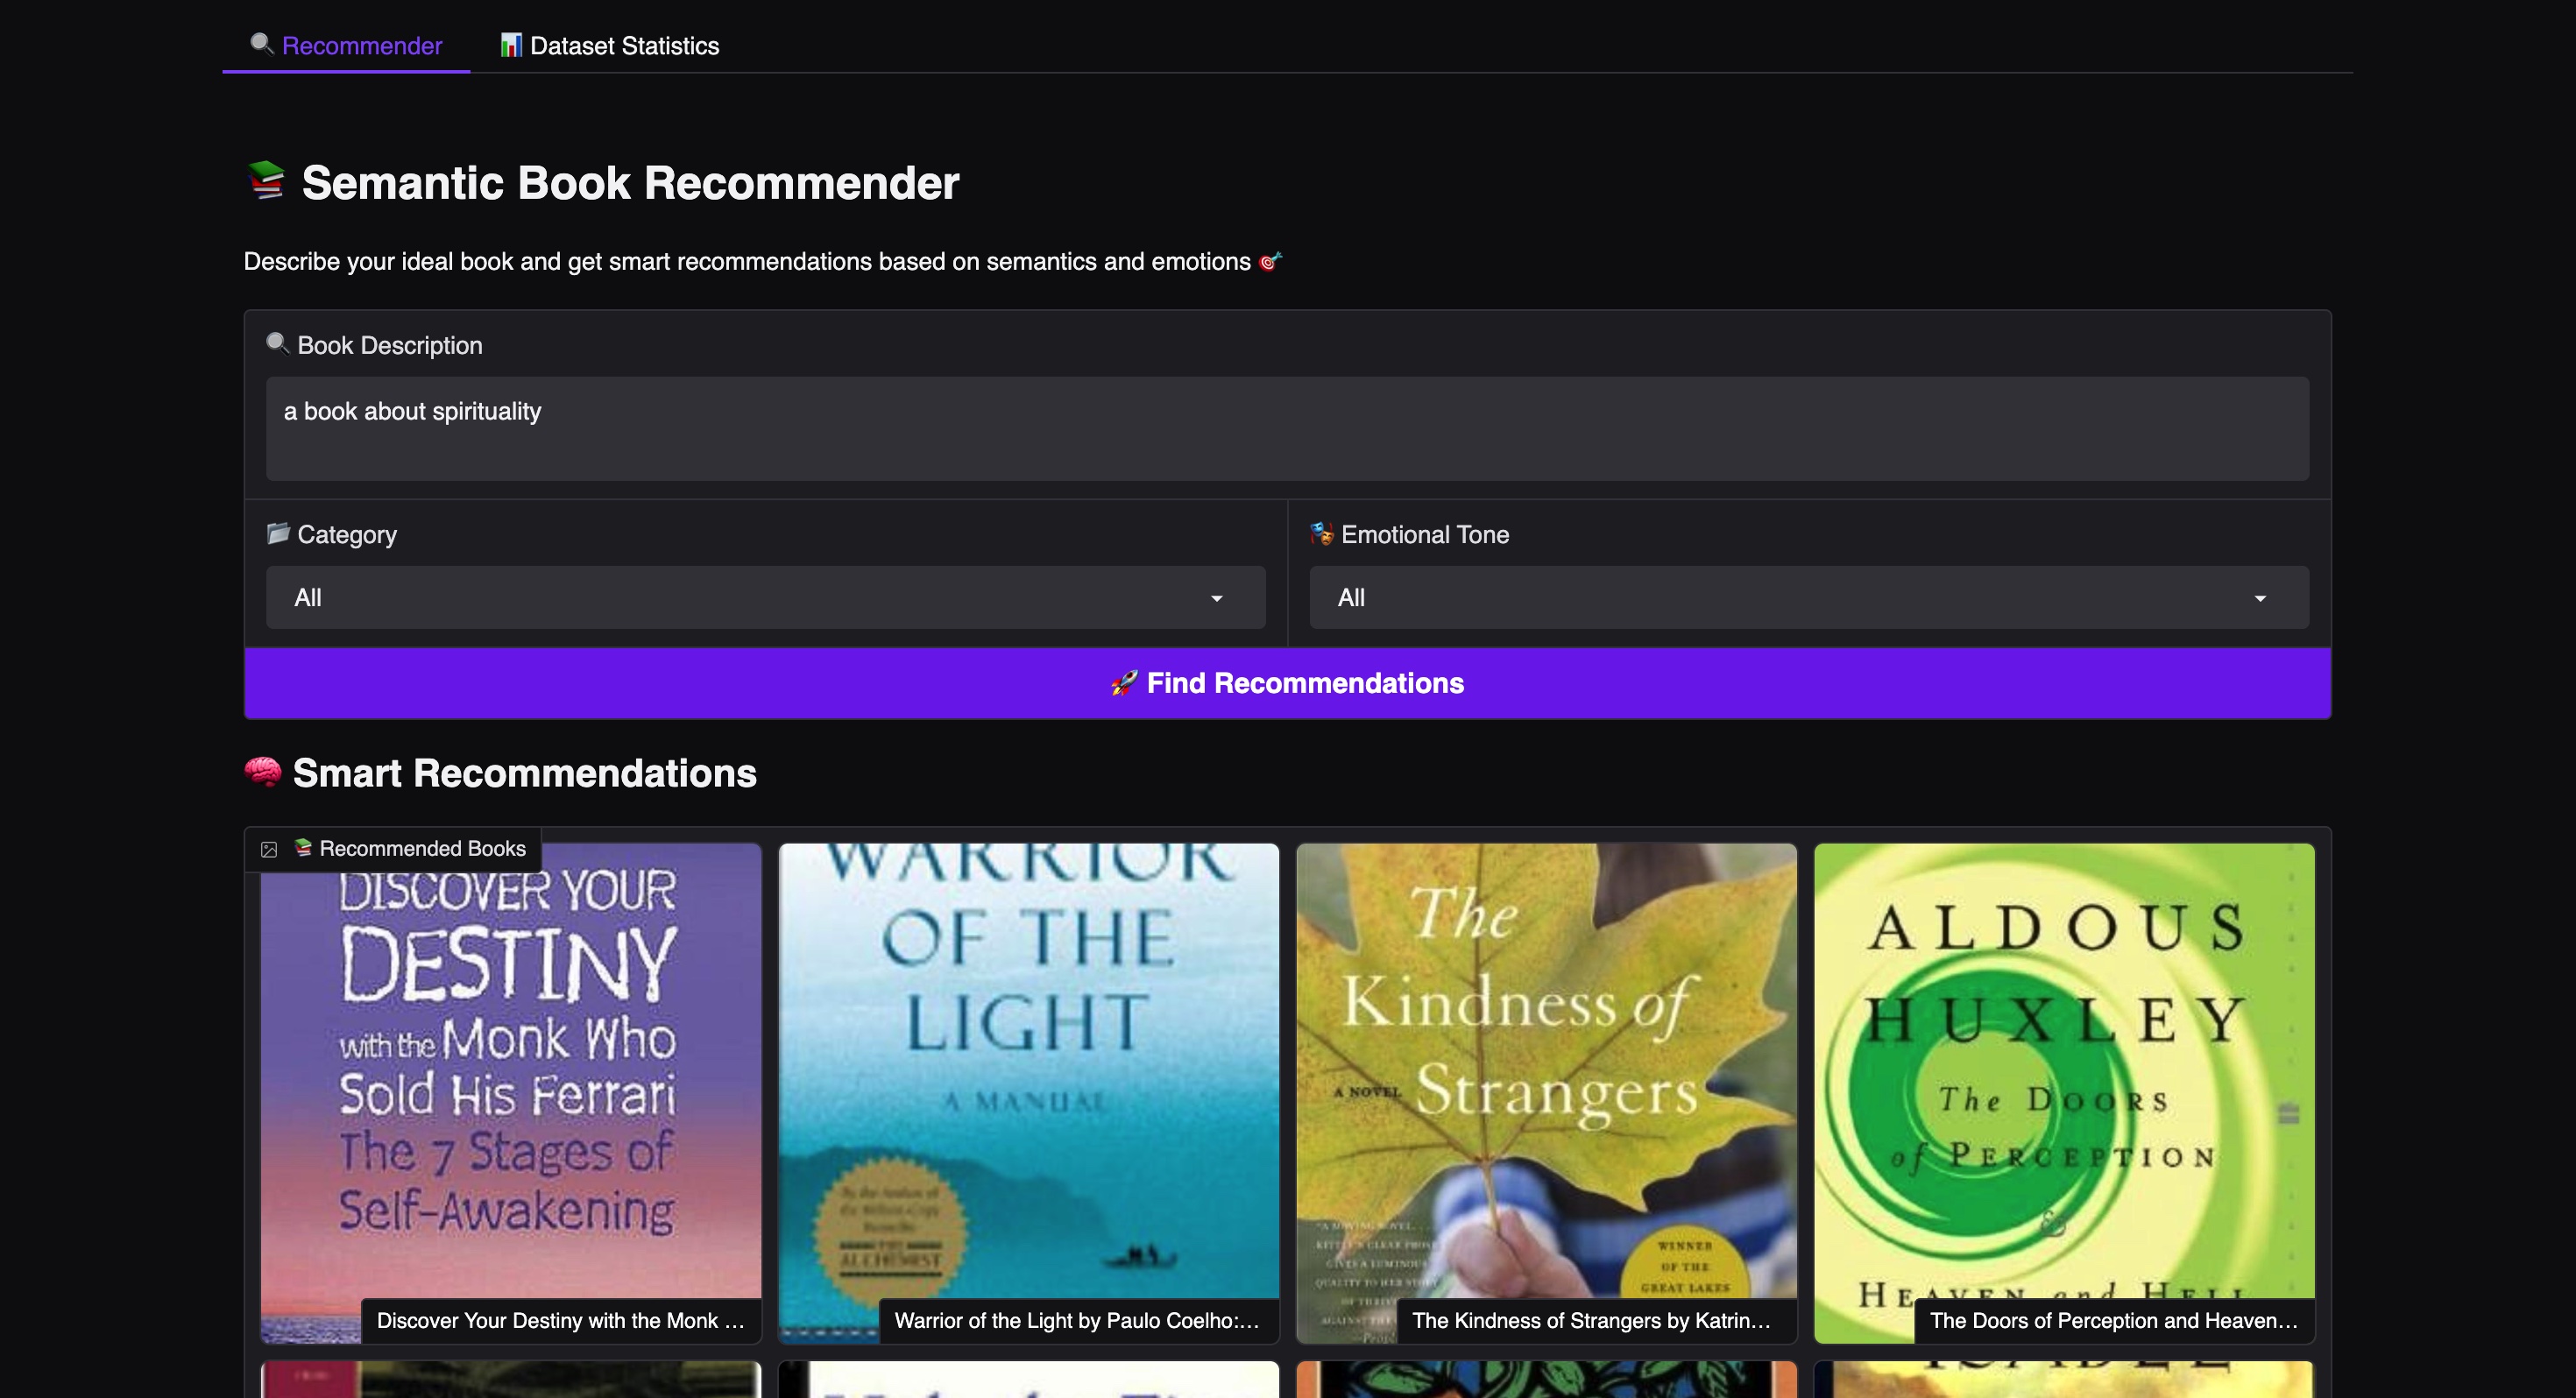Screen dimensions: 2576x1398
Task: Open the Category dropdown
Action: (765, 597)
